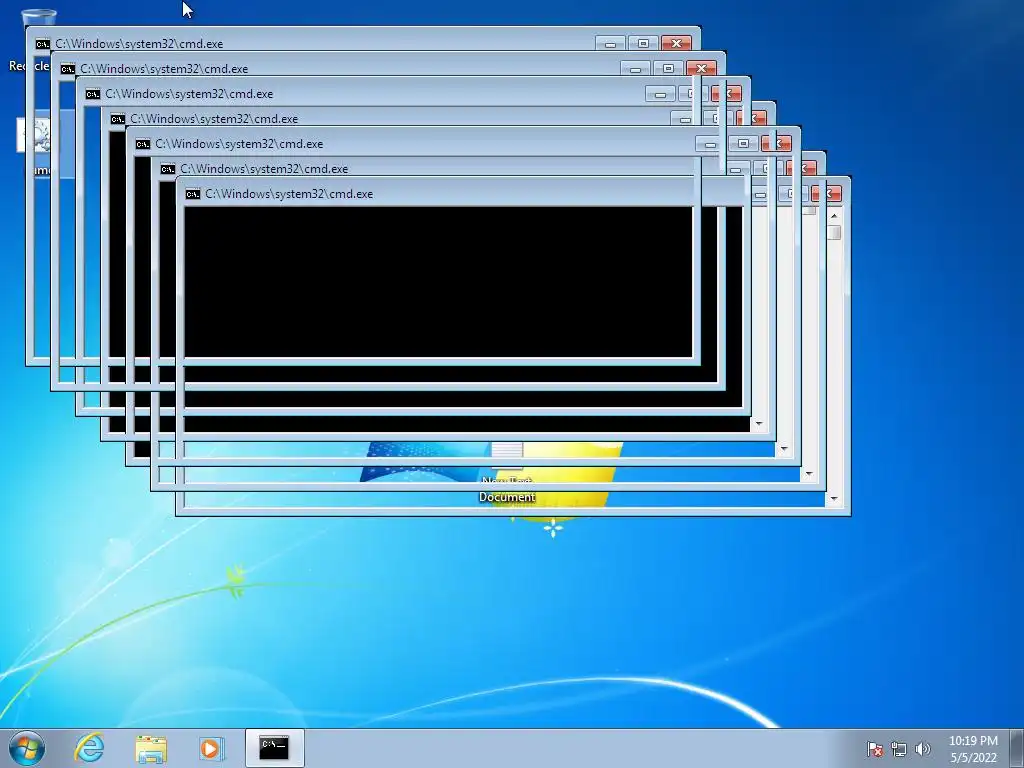Minimize the first cmd window from top

[x=610, y=44]
